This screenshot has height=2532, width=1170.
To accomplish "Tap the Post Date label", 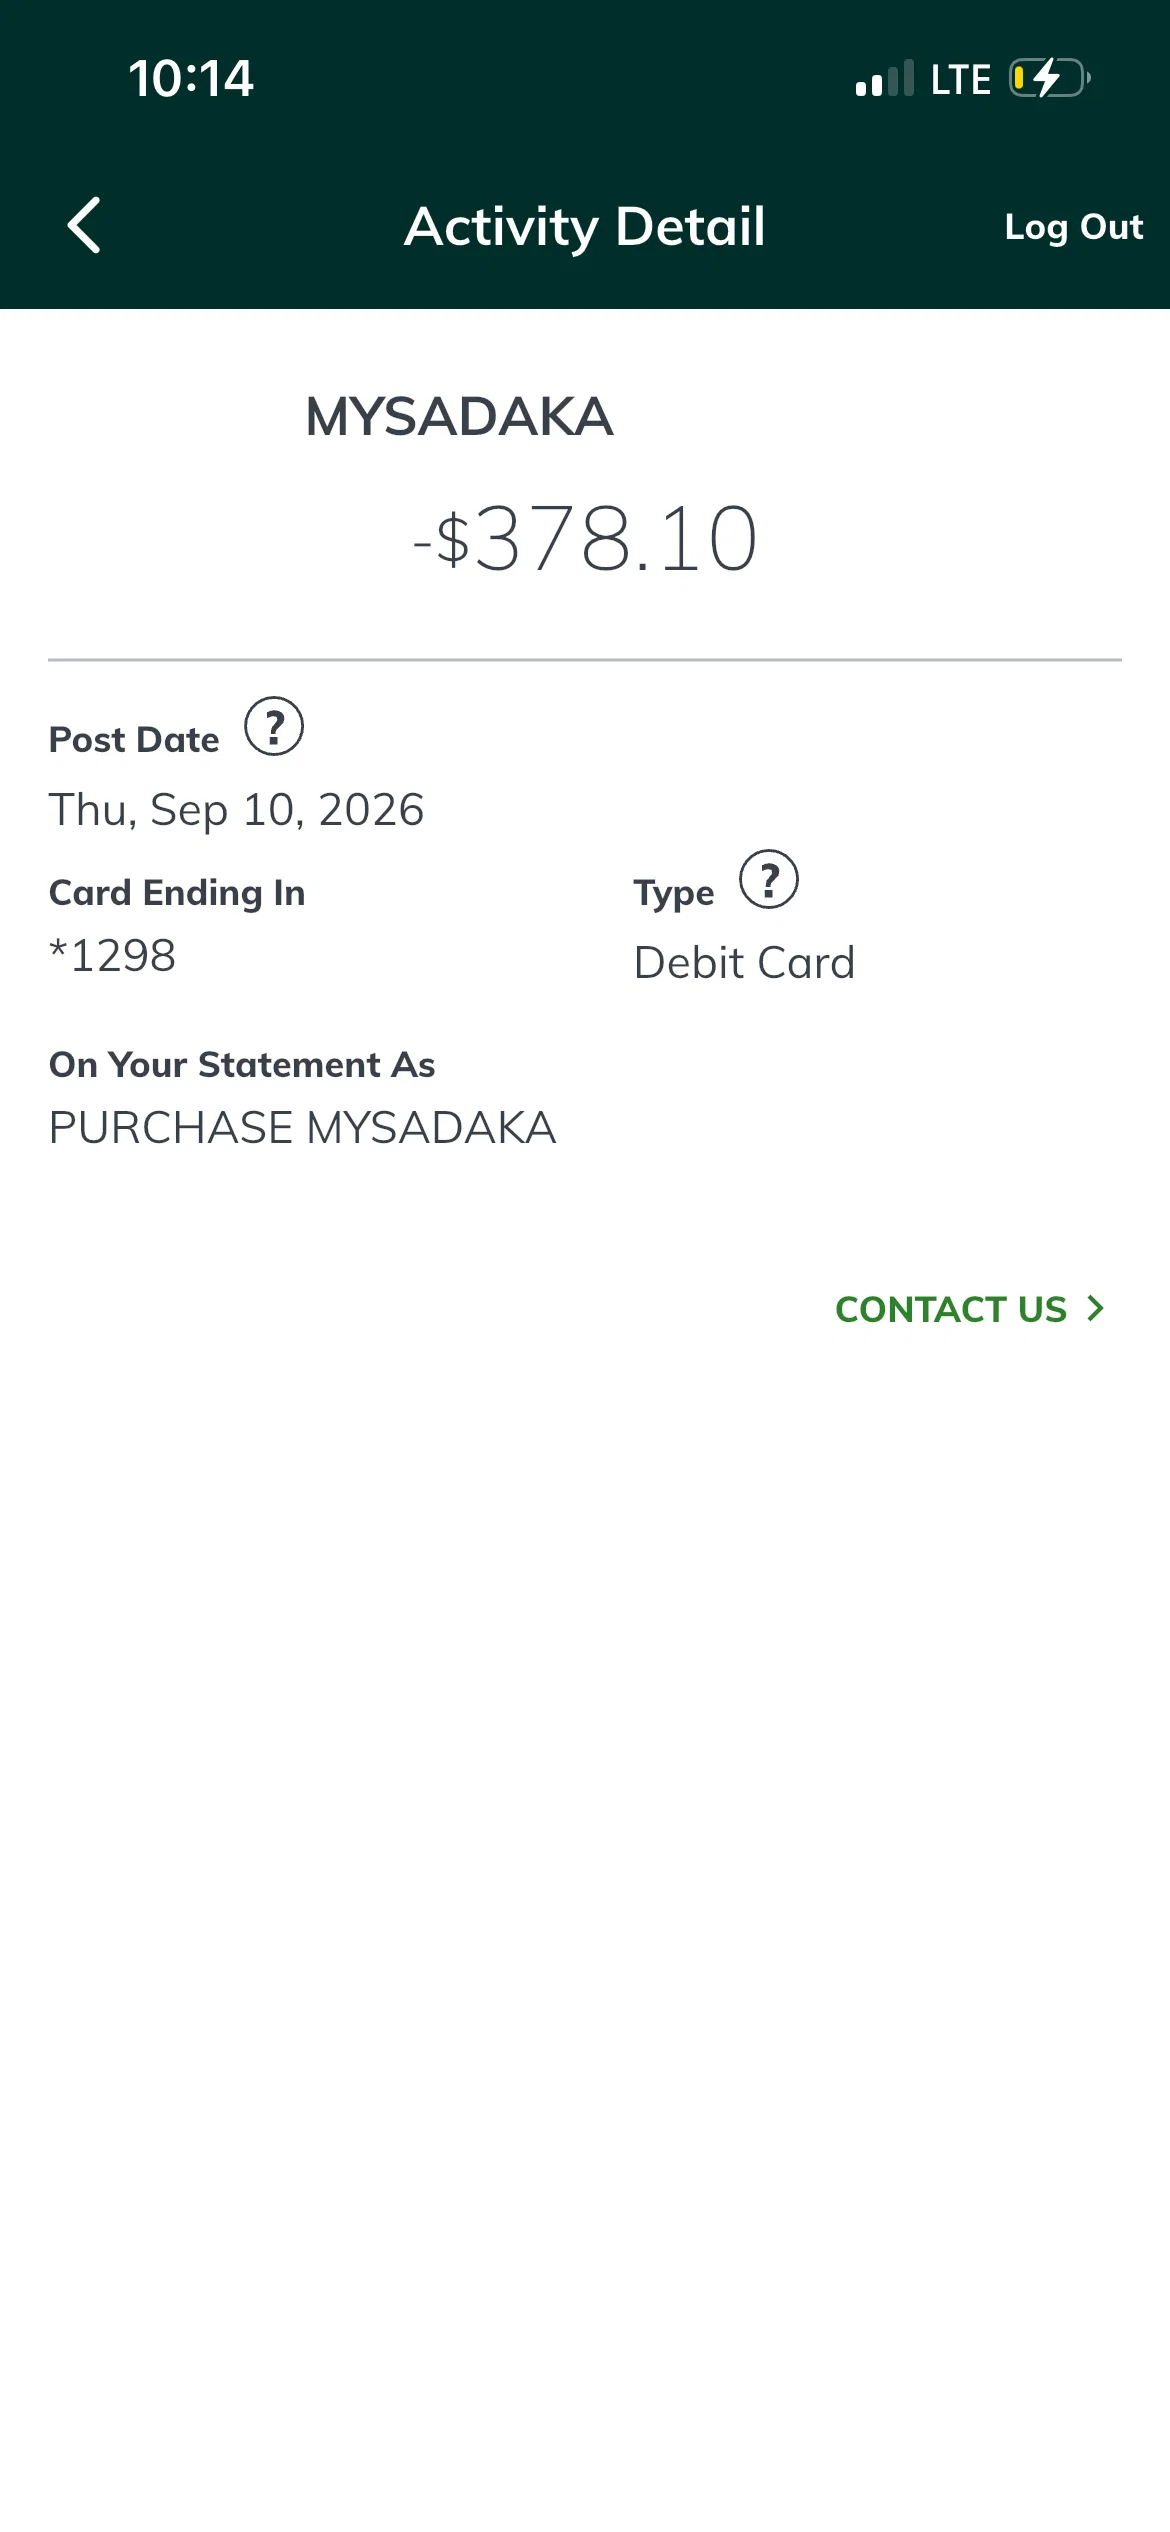I will pos(134,740).
